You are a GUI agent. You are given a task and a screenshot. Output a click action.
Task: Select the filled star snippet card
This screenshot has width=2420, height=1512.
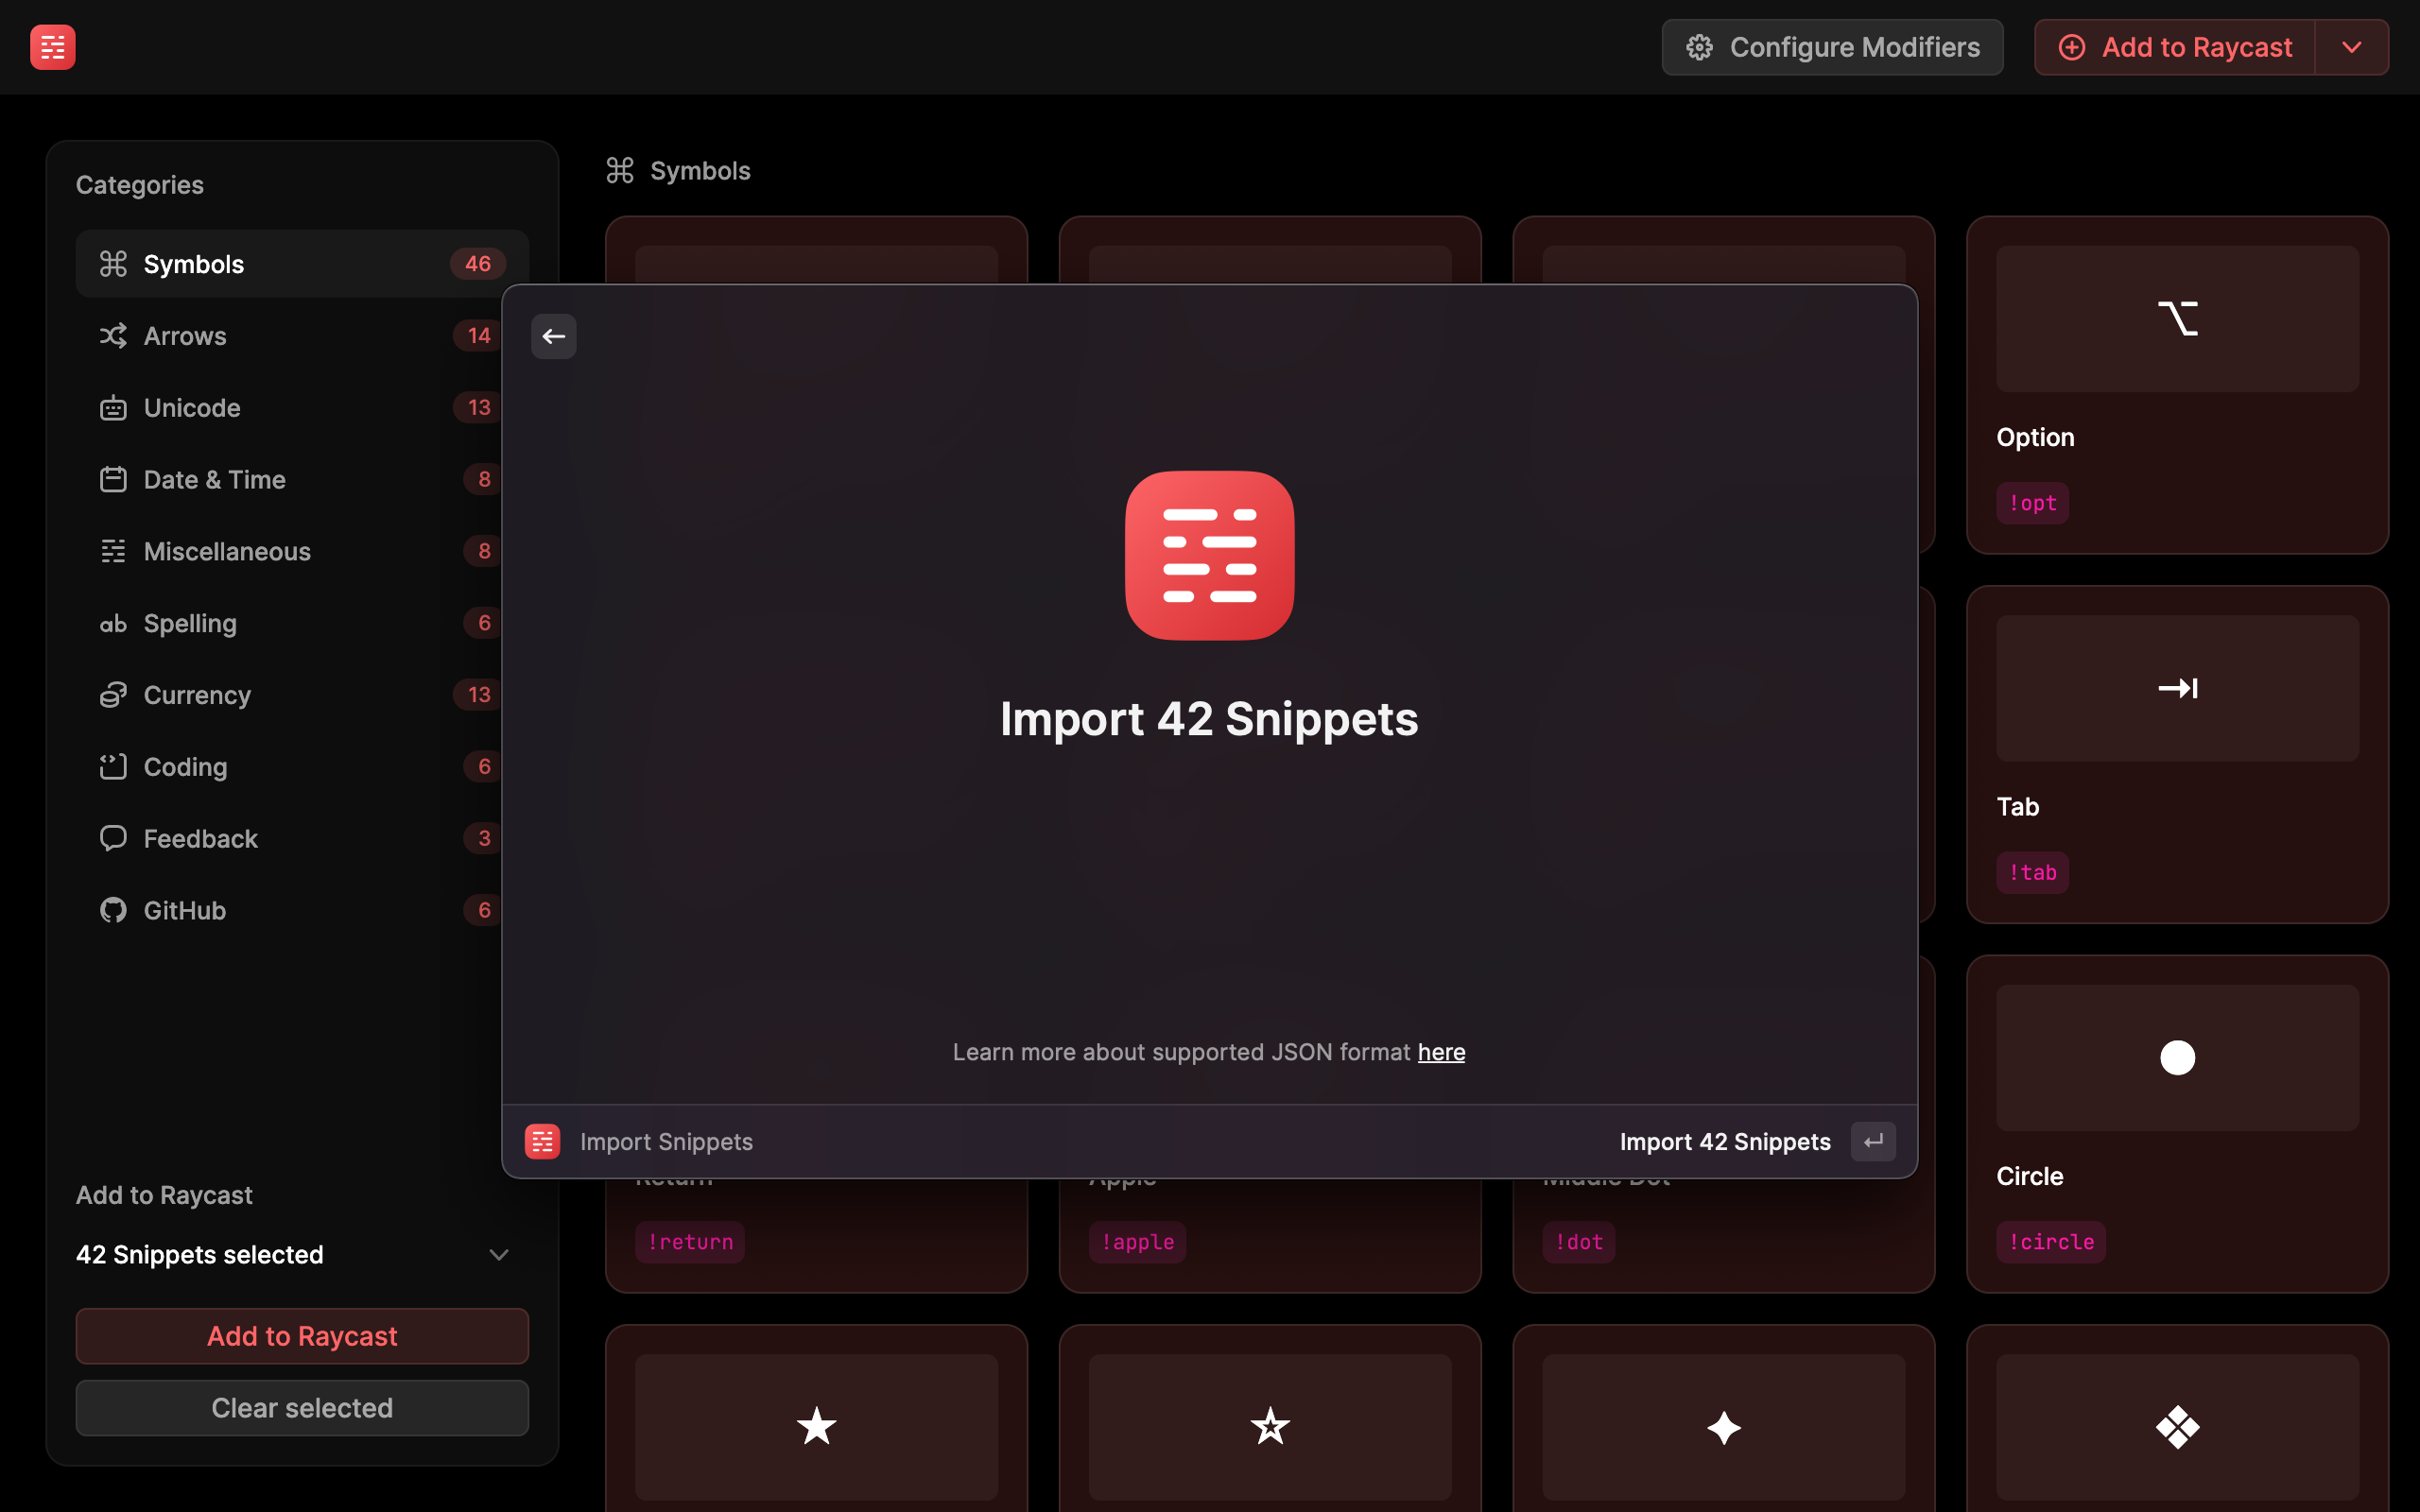coord(816,1418)
